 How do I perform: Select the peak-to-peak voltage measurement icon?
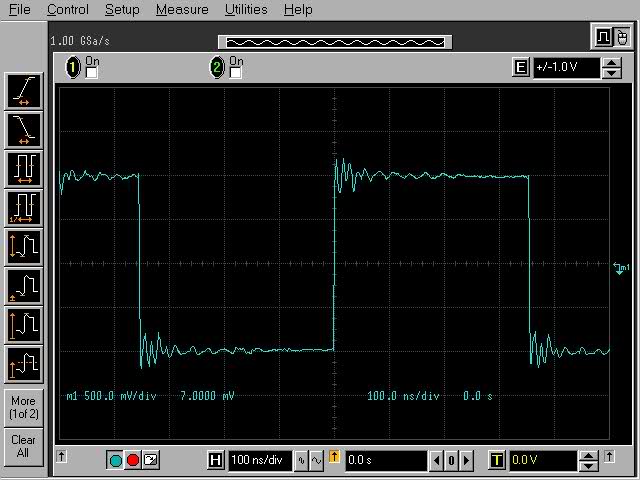(24, 247)
